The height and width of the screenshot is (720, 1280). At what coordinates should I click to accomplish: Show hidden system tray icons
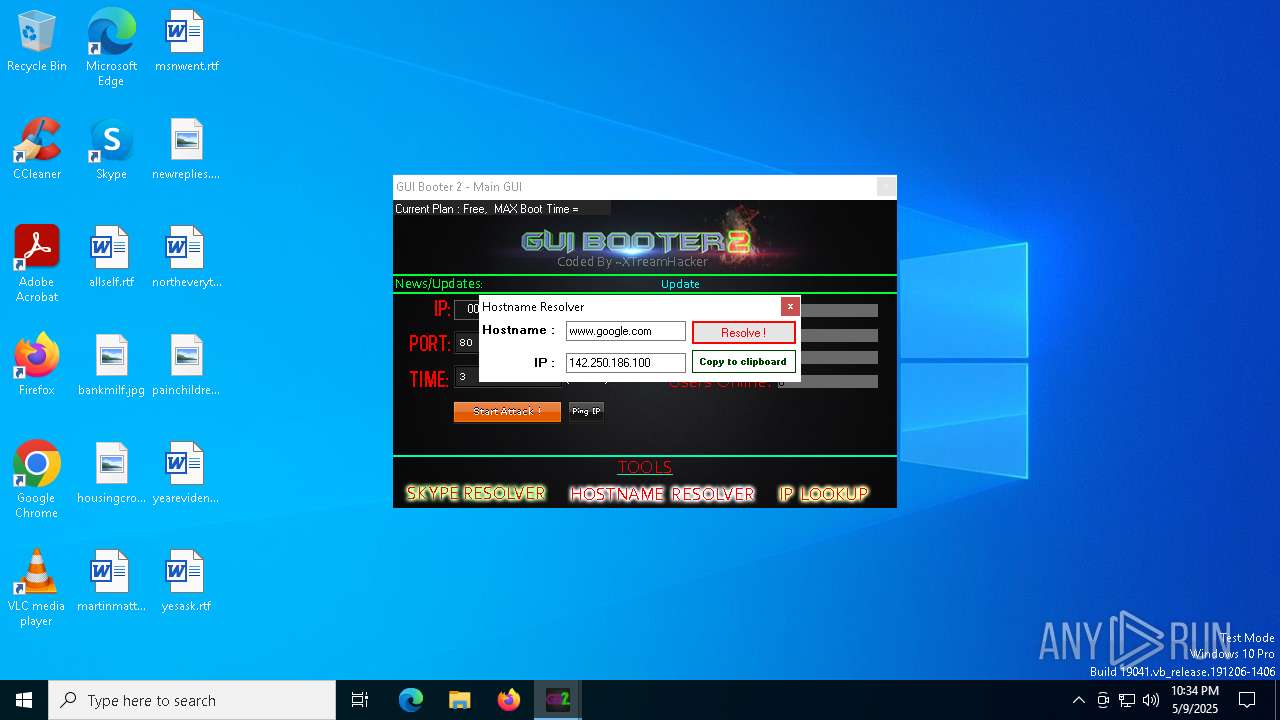click(1078, 700)
